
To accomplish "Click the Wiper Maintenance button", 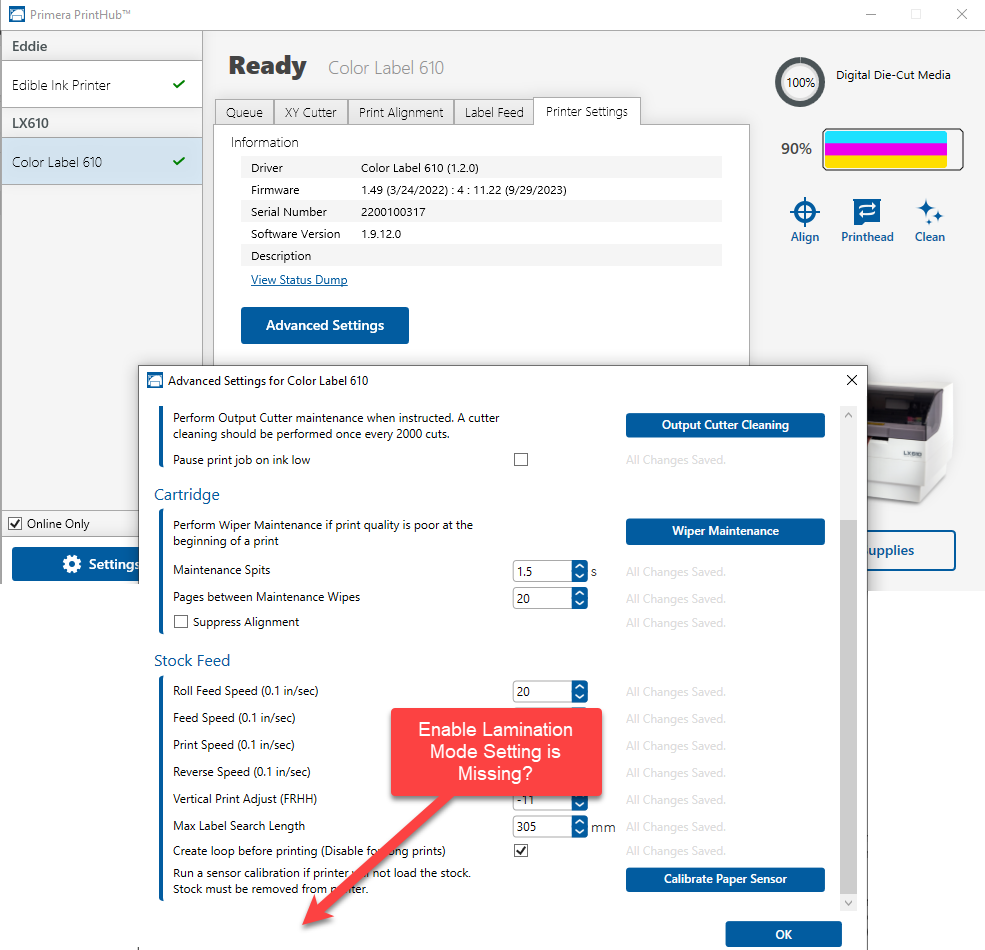I will pyautogui.click(x=725, y=531).
